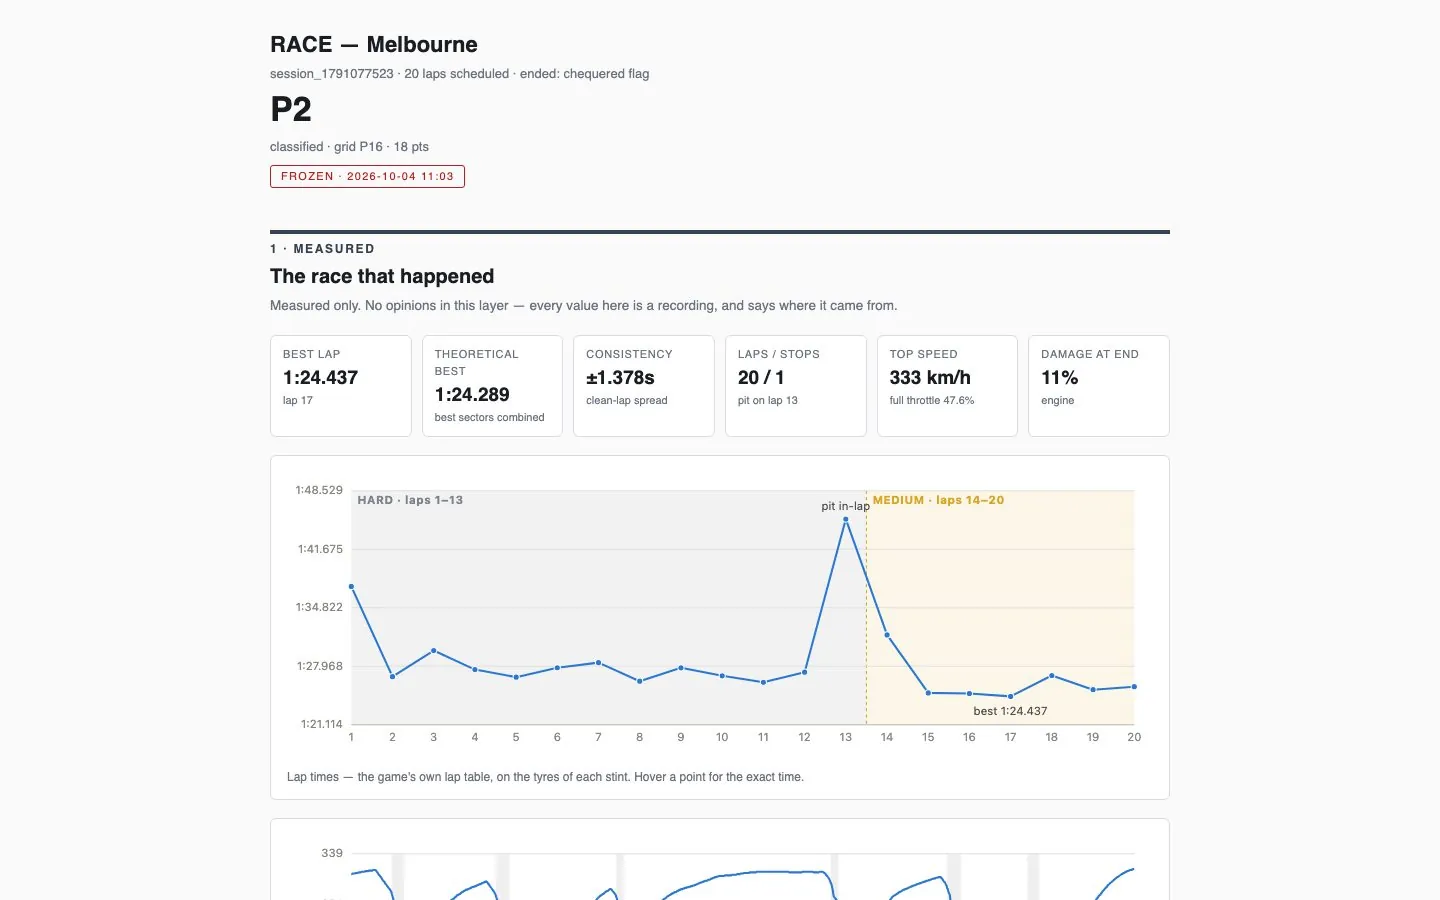Click the "clean-lap spread" caption

pyautogui.click(x=627, y=401)
